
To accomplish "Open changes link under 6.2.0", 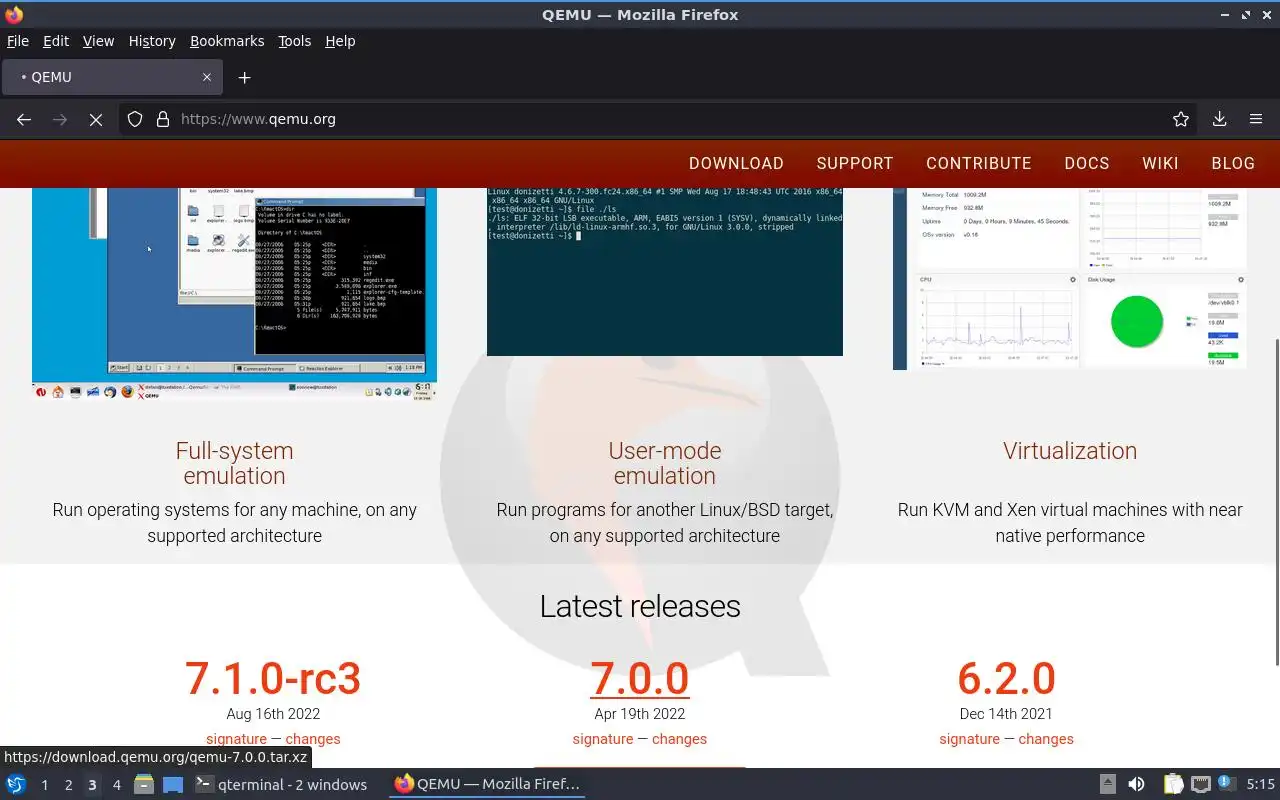I will tap(1046, 739).
